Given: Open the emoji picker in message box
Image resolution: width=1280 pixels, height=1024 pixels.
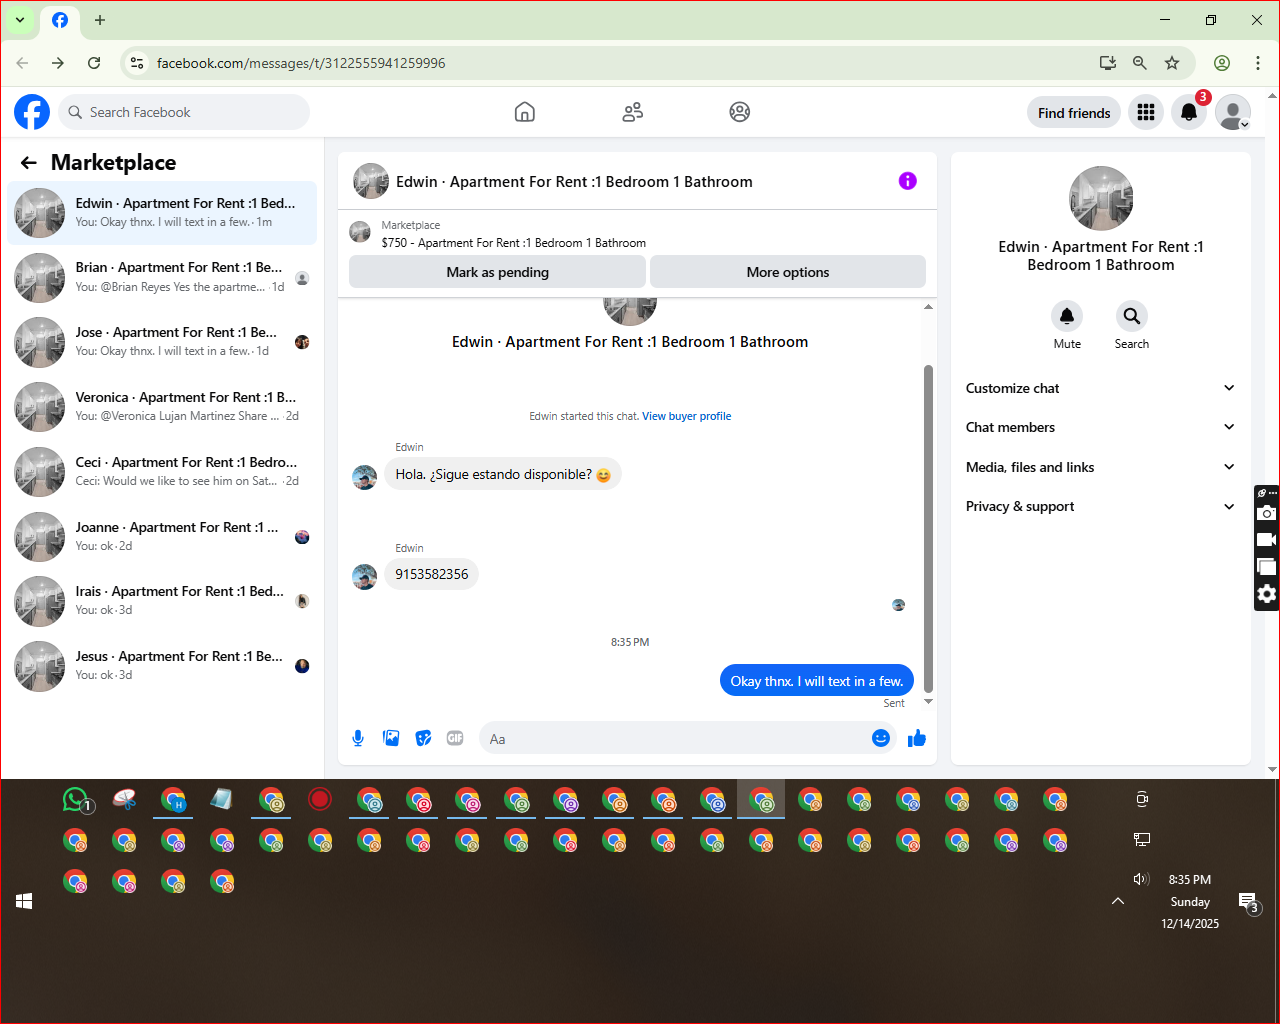Looking at the screenshot, I should tap(881, 738).
